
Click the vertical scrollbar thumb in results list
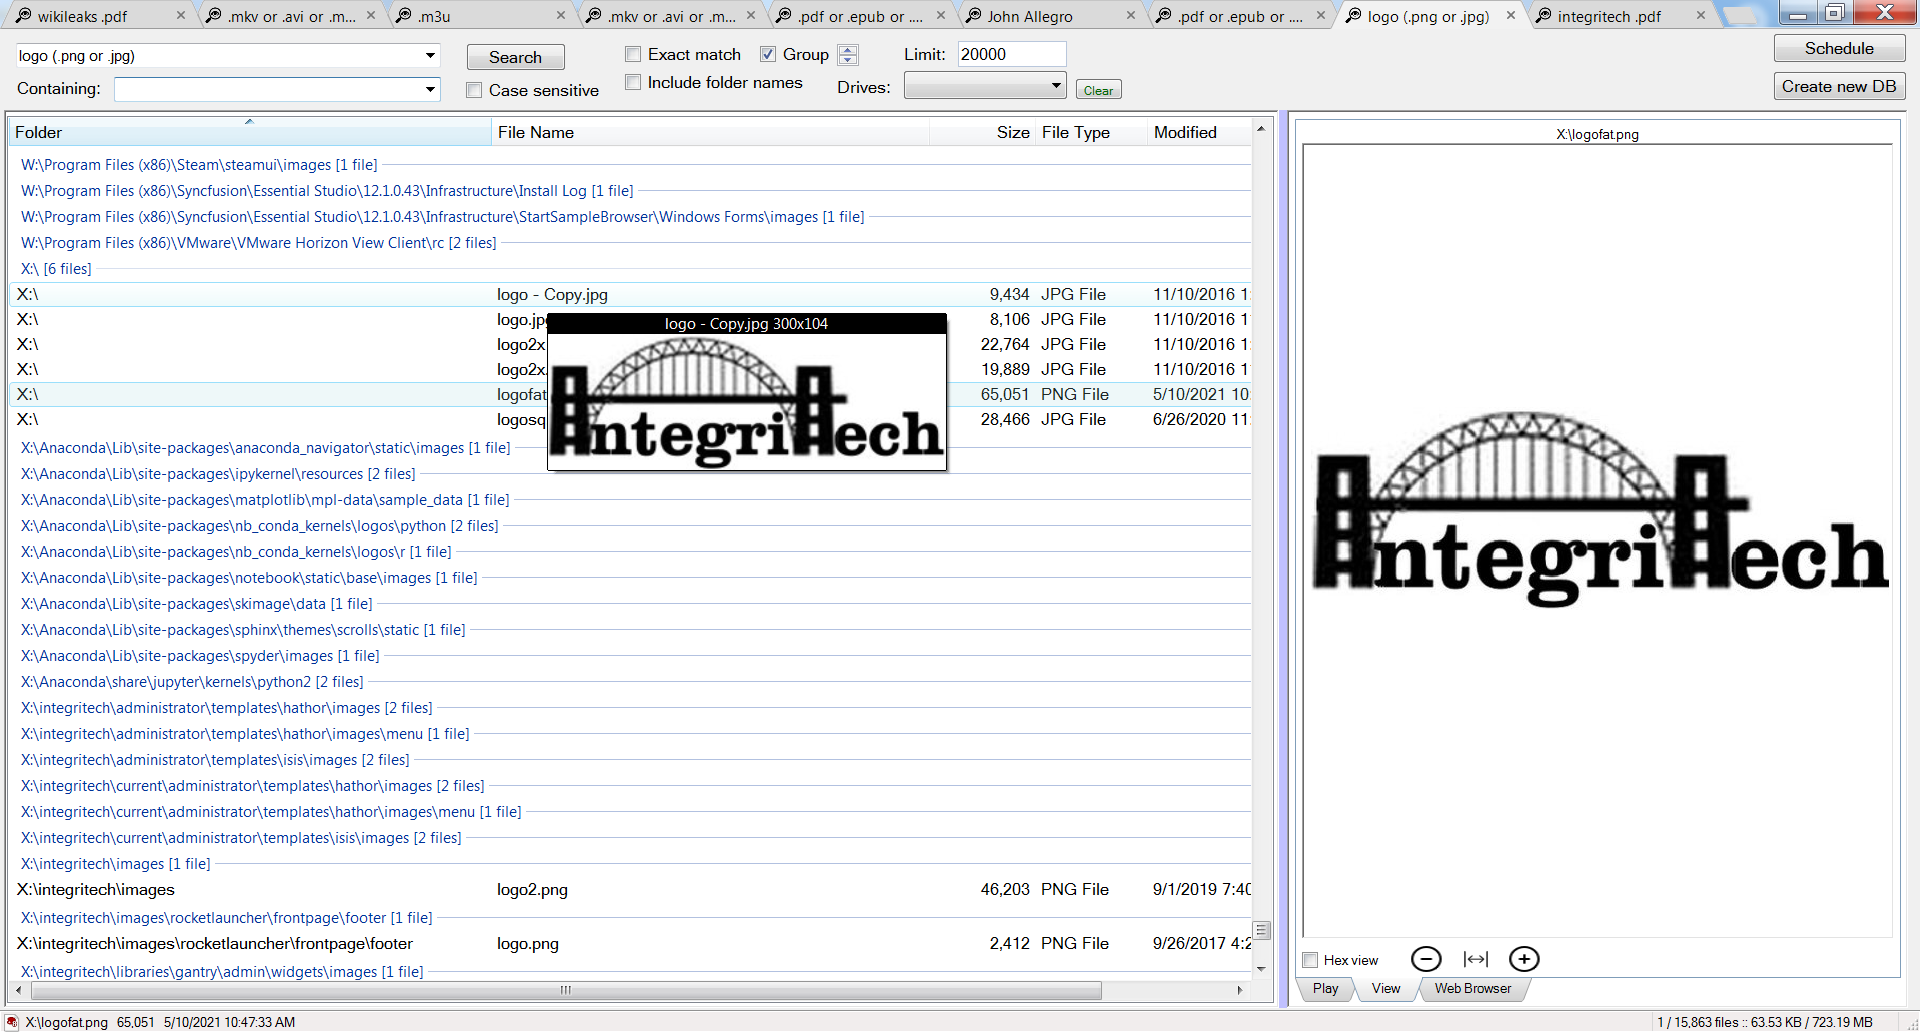point(1261,930)
